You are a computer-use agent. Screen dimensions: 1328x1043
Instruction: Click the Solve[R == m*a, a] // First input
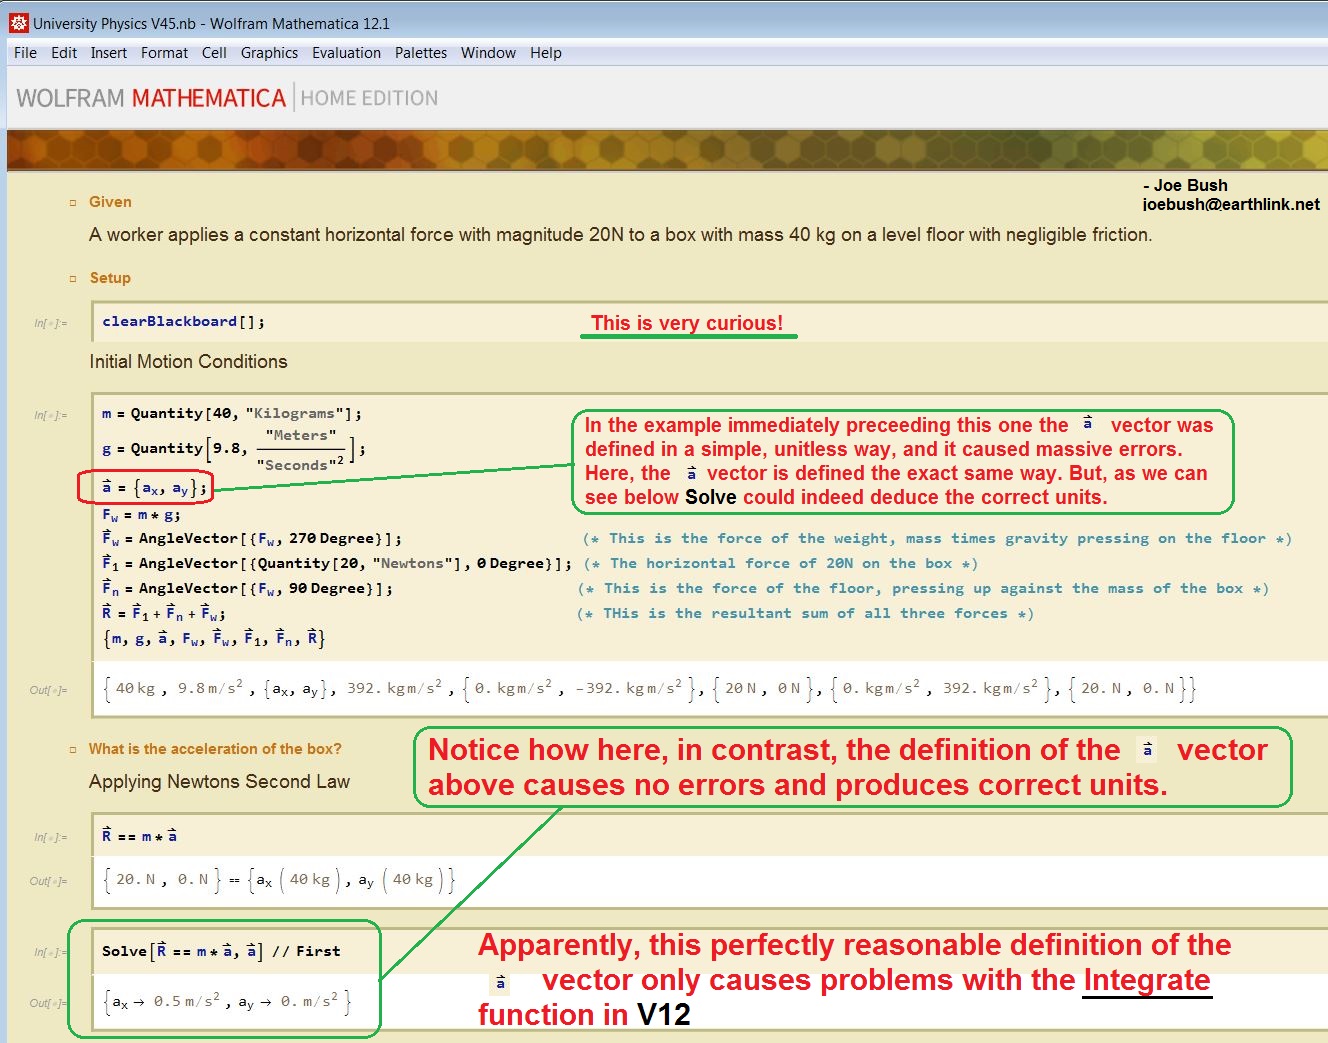pyautogui.click(x=221, y=951)
